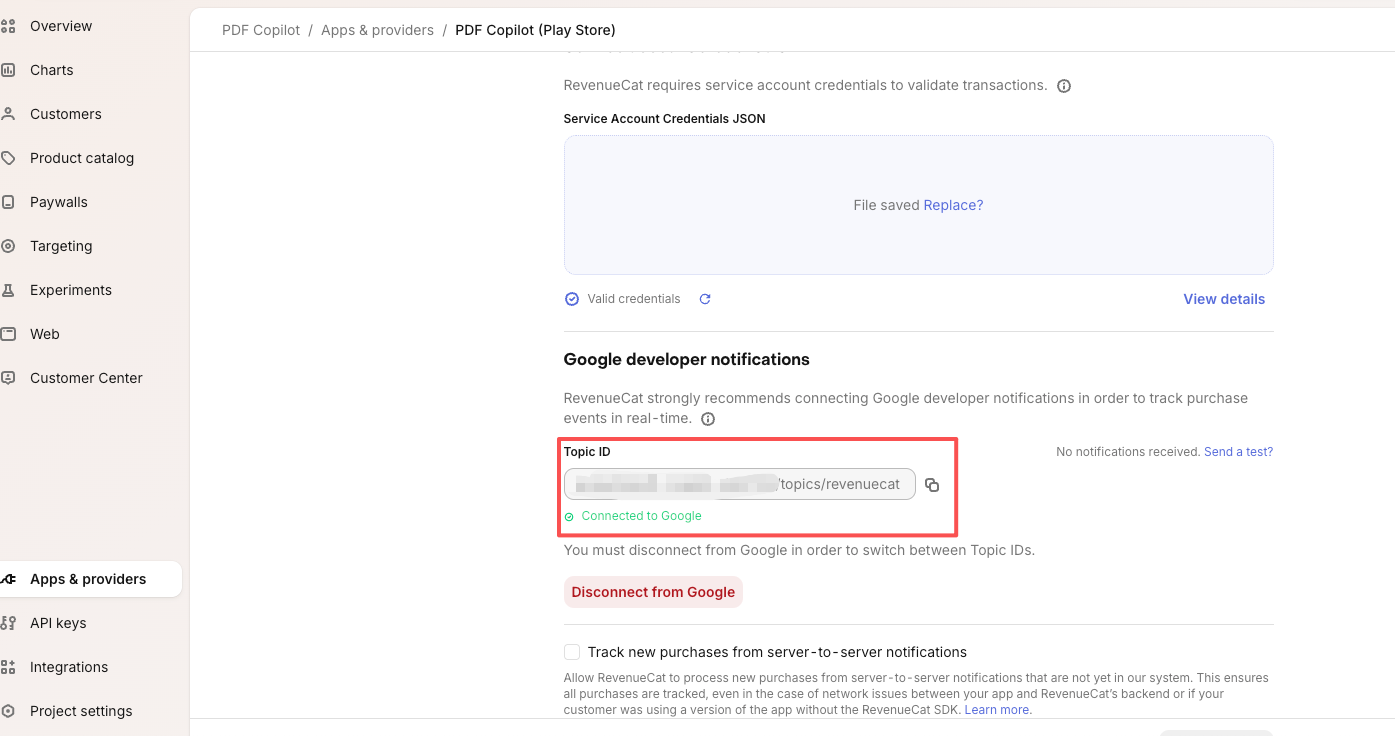Open Paywalls section
Screen dimensions: 1395x736
tap(58, 202)
